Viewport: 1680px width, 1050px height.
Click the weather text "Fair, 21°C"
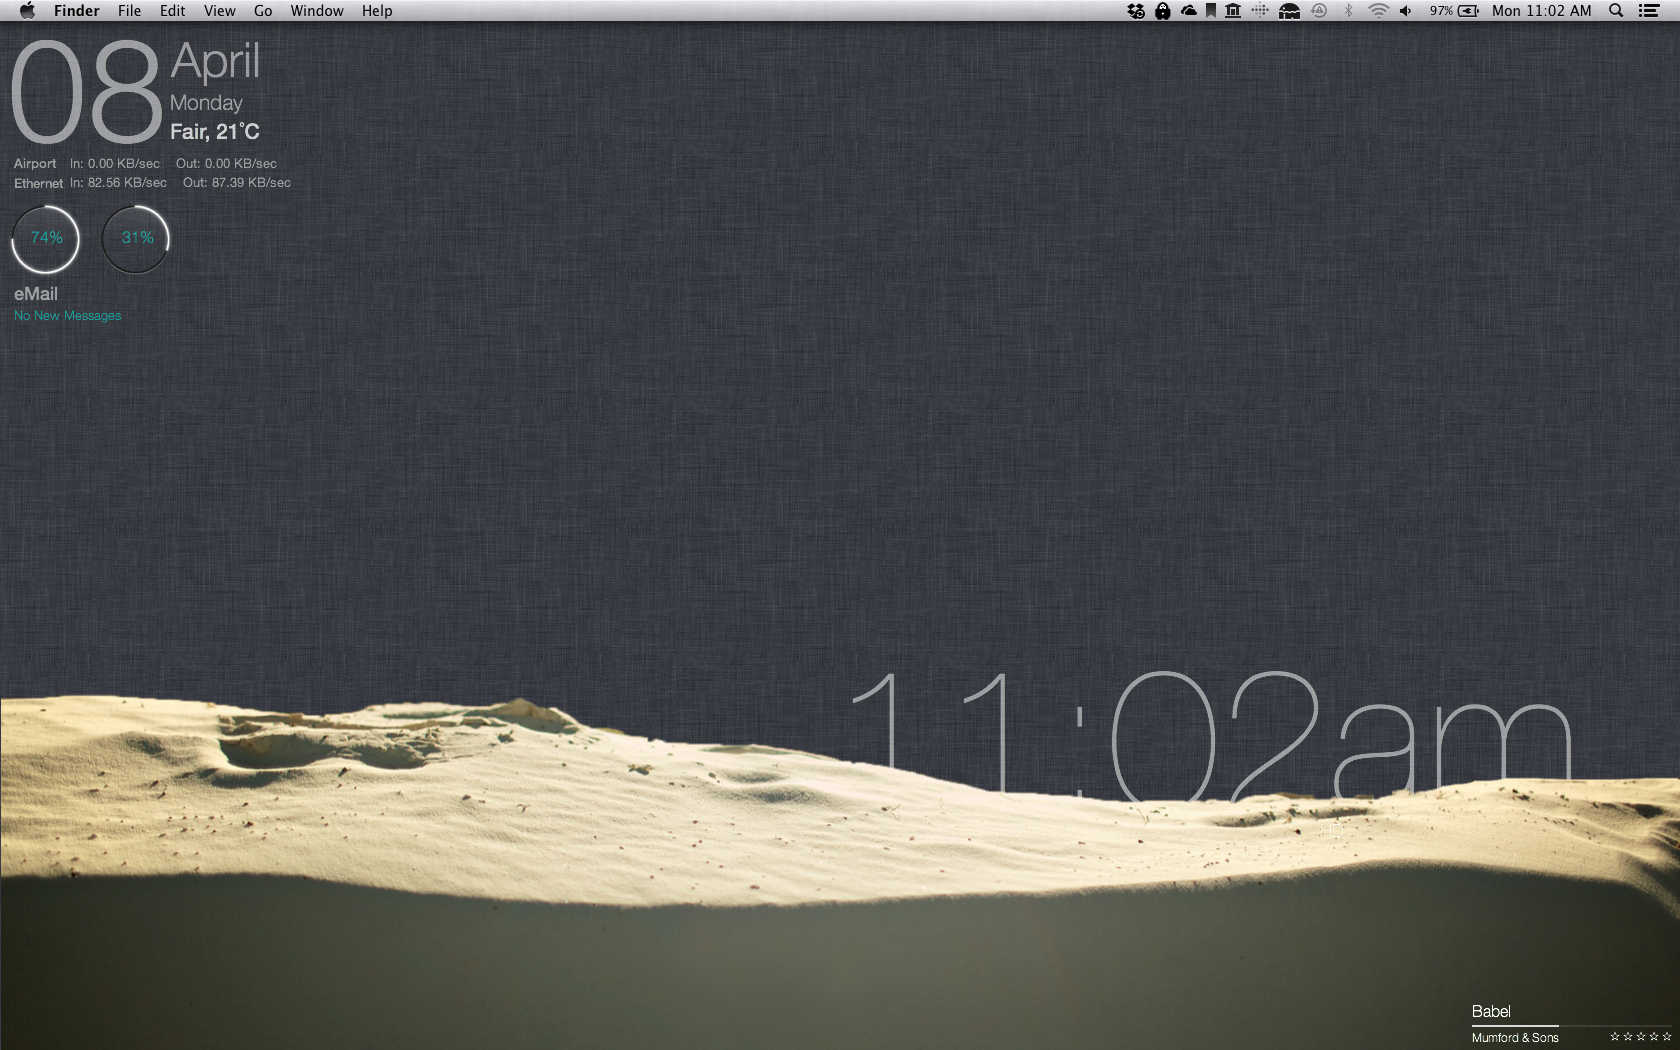click(214, 132)
